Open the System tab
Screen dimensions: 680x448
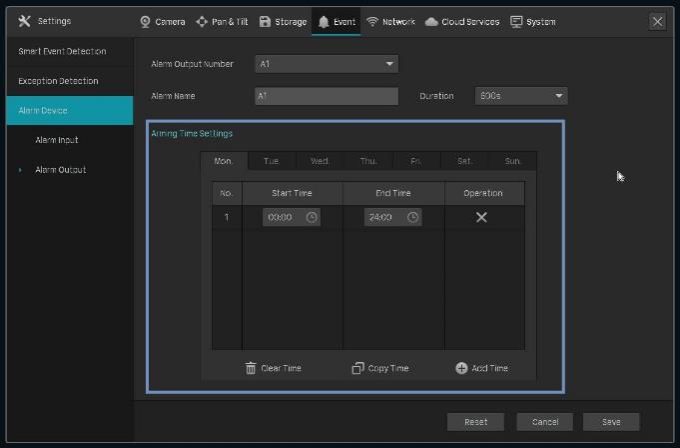[533, 21]
